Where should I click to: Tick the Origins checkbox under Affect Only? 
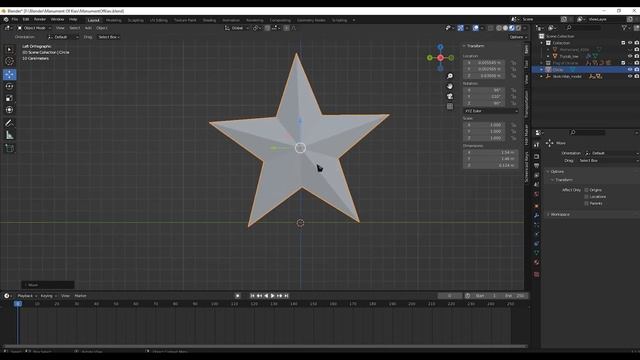point(587,190)
